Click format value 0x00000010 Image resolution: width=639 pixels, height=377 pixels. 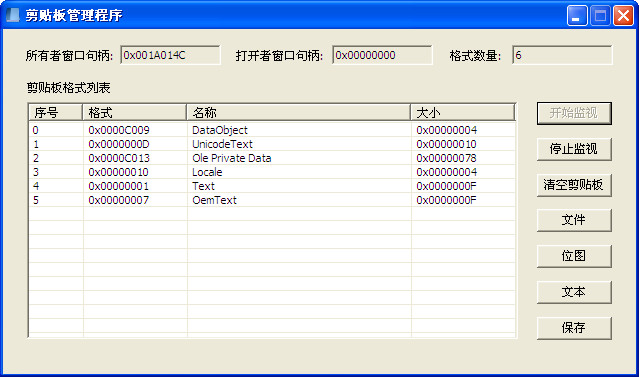tap(119, 172)
